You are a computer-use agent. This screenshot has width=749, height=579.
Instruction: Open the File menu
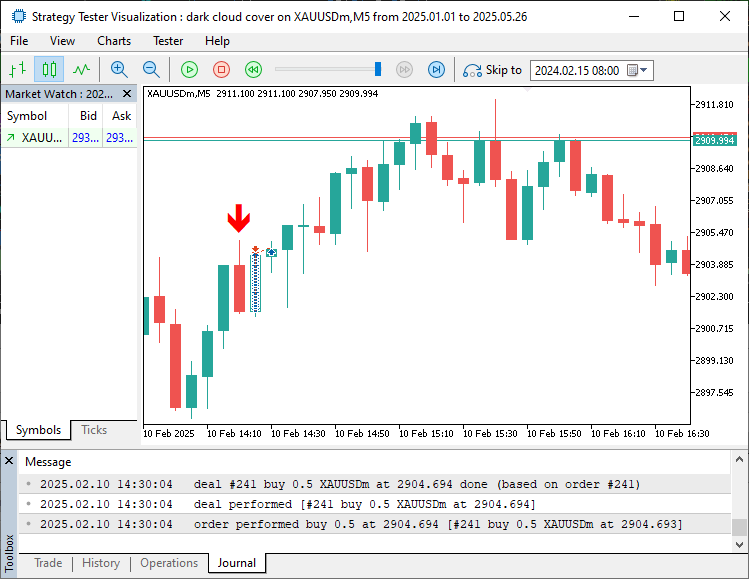pos(19,41)
